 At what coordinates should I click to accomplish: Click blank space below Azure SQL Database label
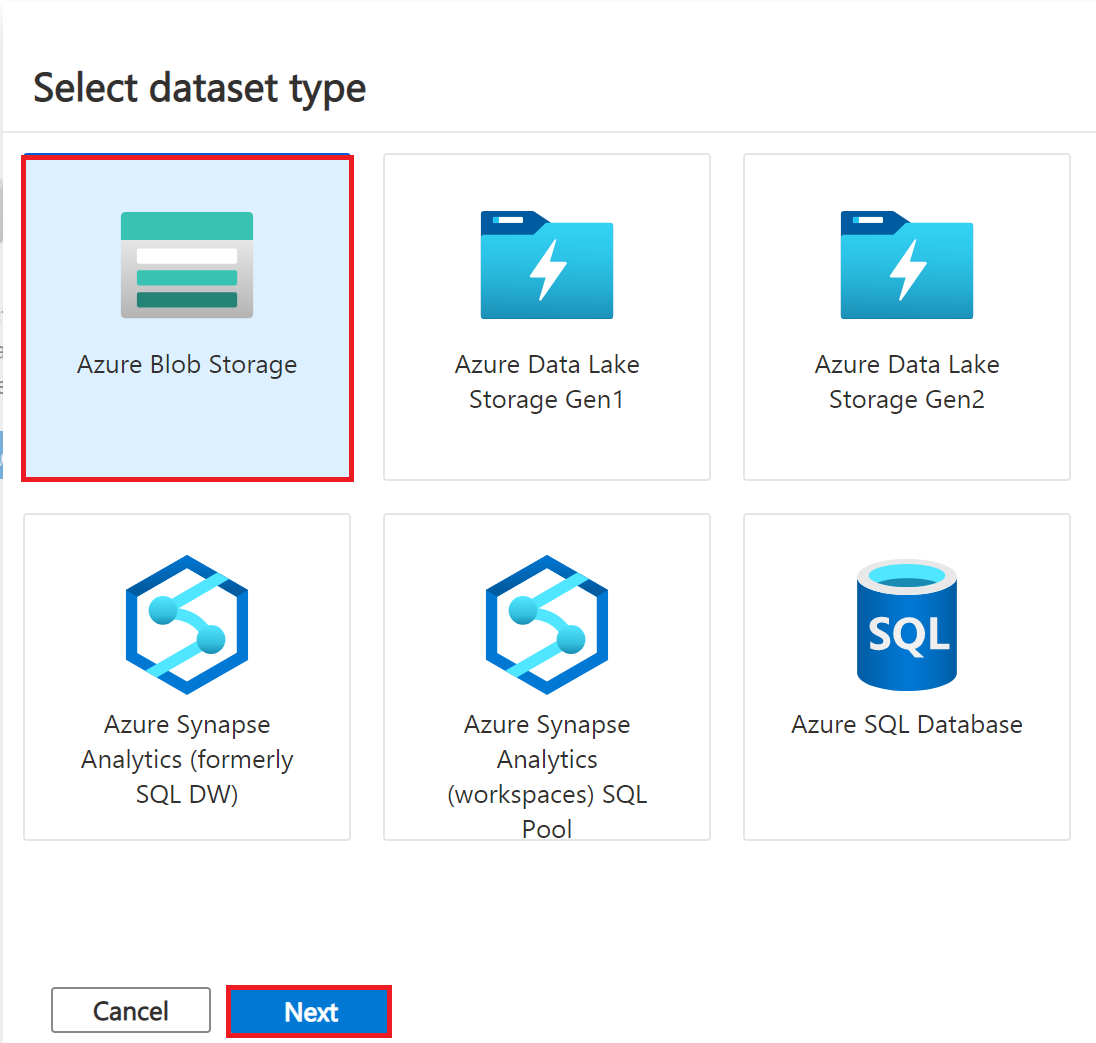pos(907,790)
